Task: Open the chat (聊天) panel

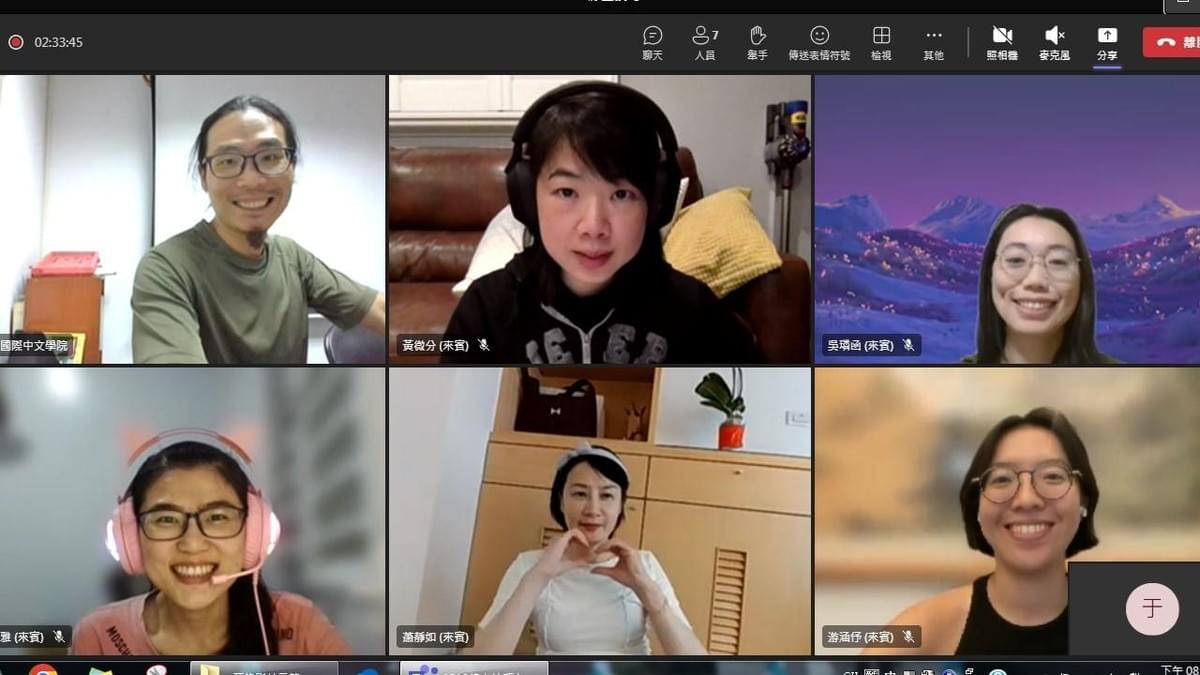Action: (x=653, y=43)
